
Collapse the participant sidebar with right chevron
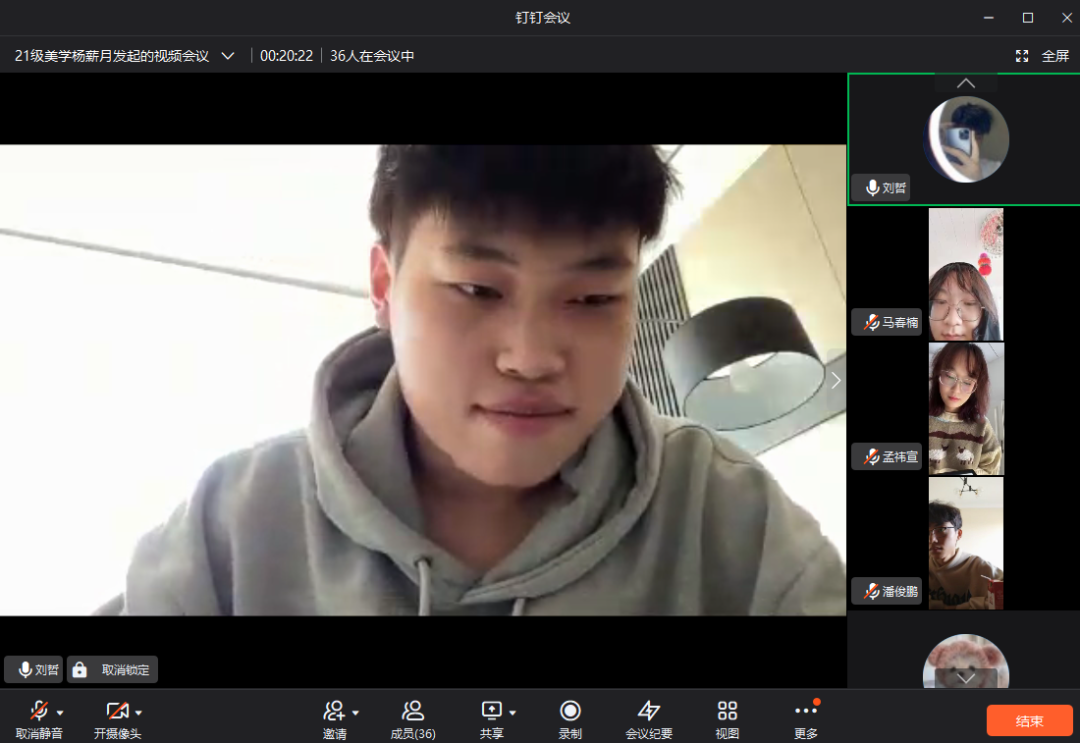pos(836,380)
